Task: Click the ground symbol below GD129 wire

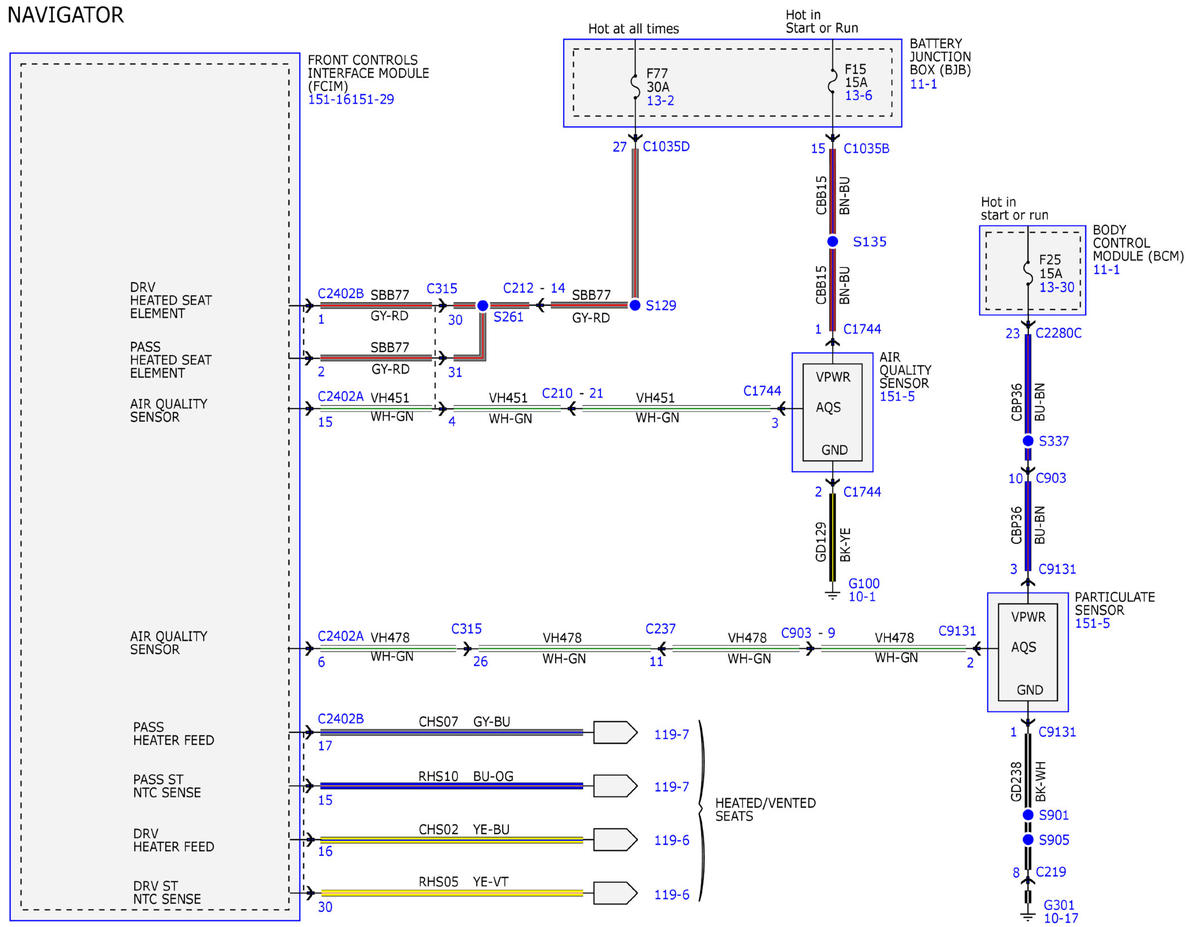Action: [832, 593]
